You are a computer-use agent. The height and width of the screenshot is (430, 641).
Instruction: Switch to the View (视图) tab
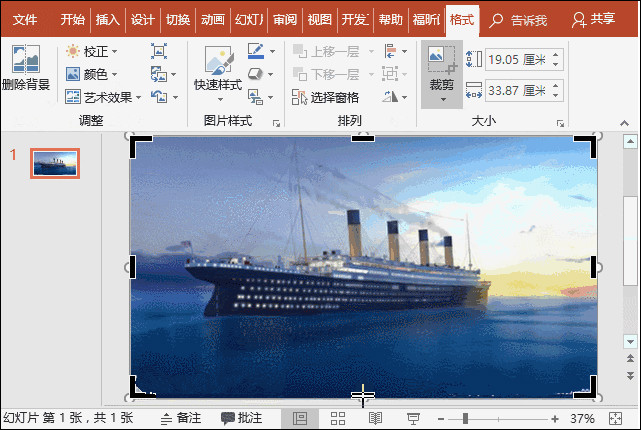click(x=320, y=19)
